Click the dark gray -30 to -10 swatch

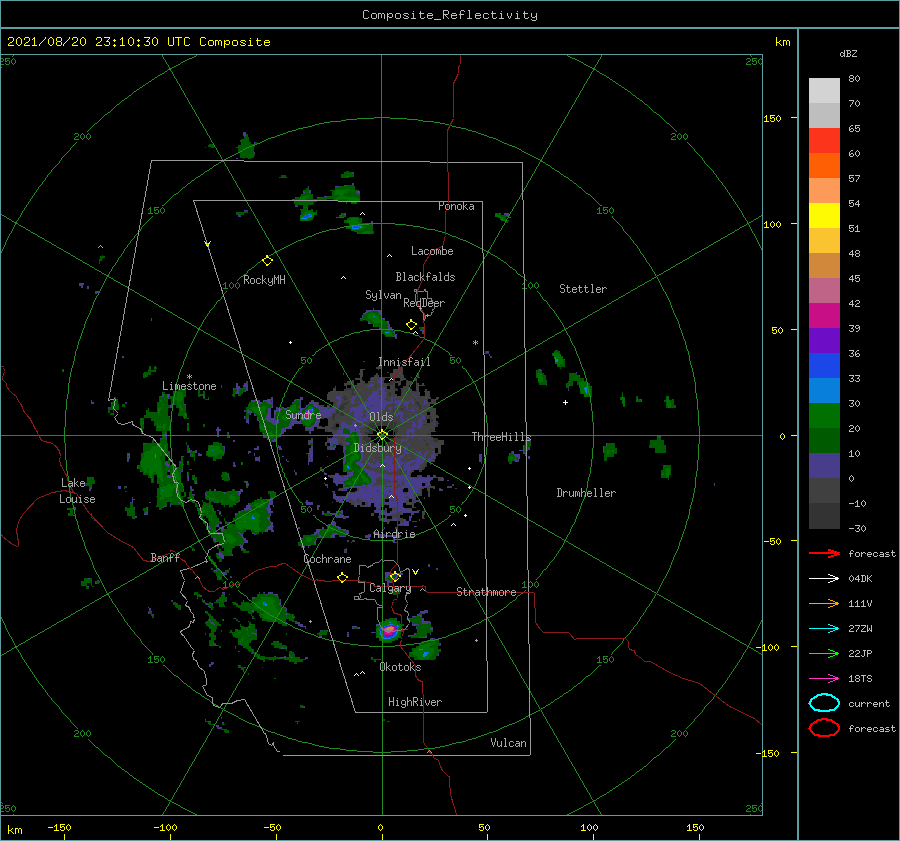coord(824,516)
